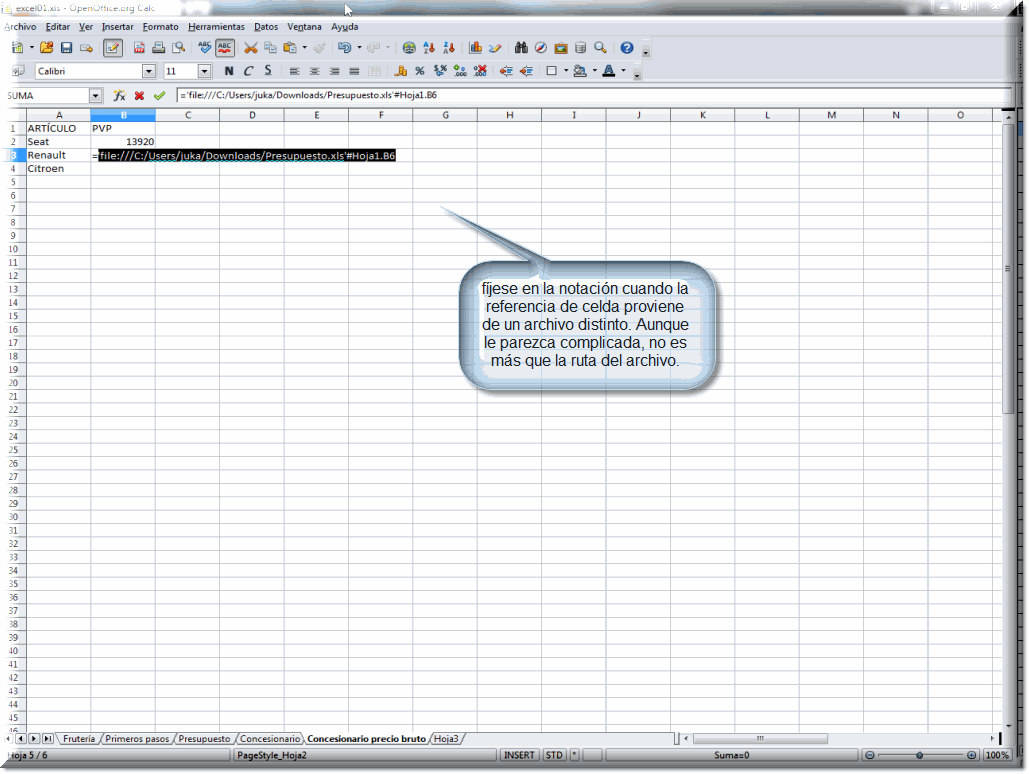Viewport: 1029px width, 774px height.
Task: Toggle INSERT mode in status bar
Action: pyautogui.click(x=519, y=755)
